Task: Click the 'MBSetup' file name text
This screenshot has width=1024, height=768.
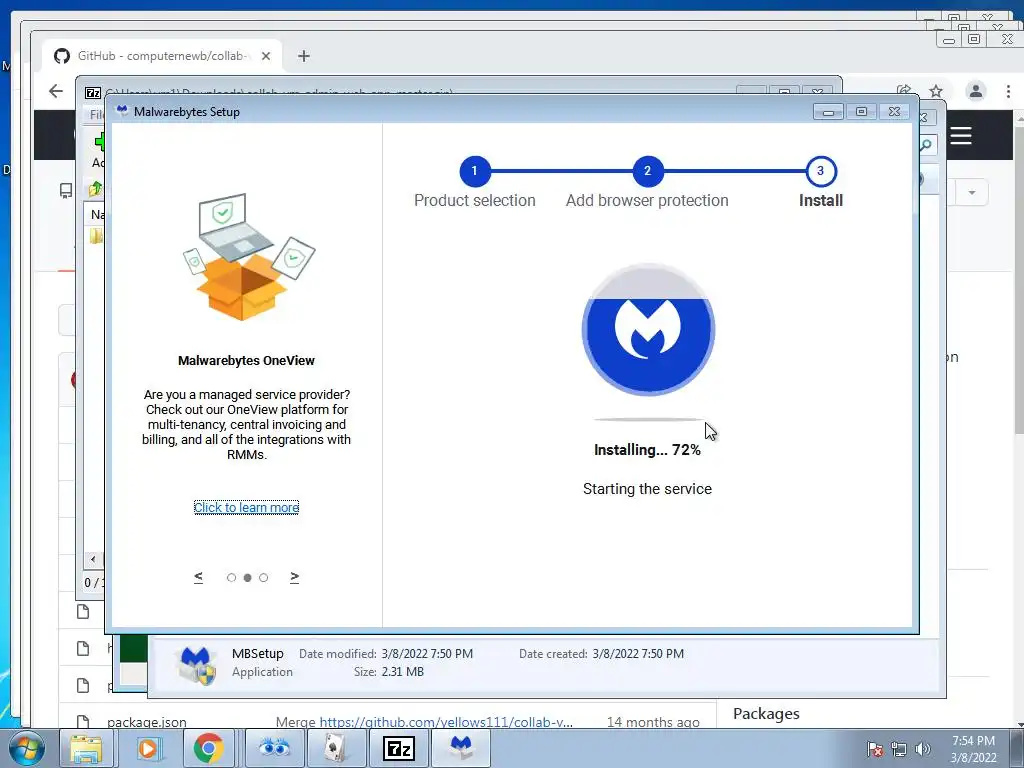Action: tap(257, 654)
